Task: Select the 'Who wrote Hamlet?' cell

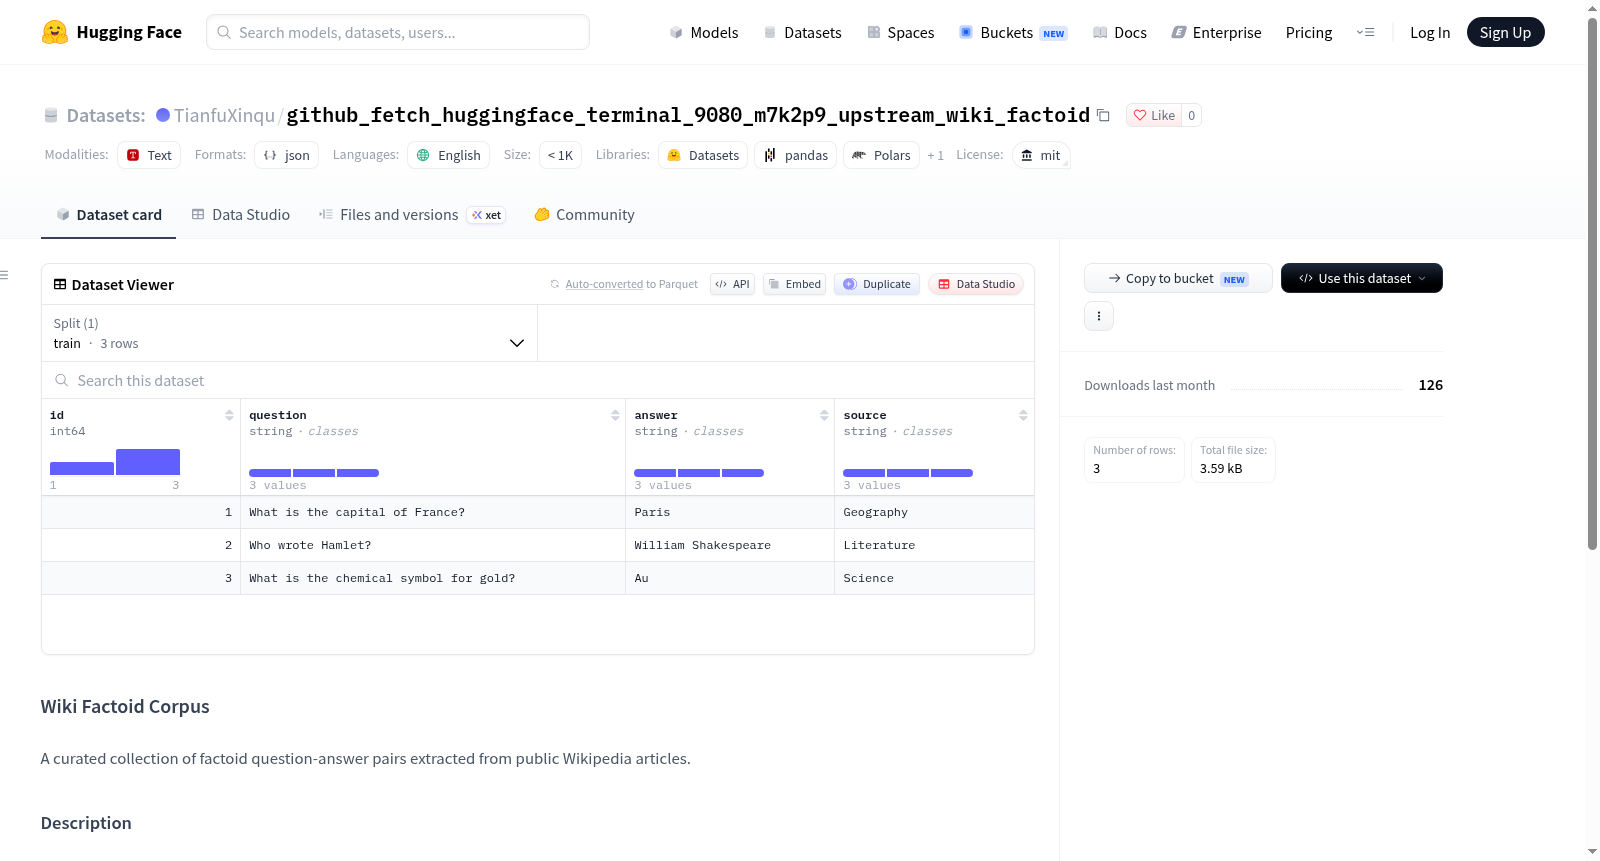Action: pyautogui.click(x=432, y=545)
